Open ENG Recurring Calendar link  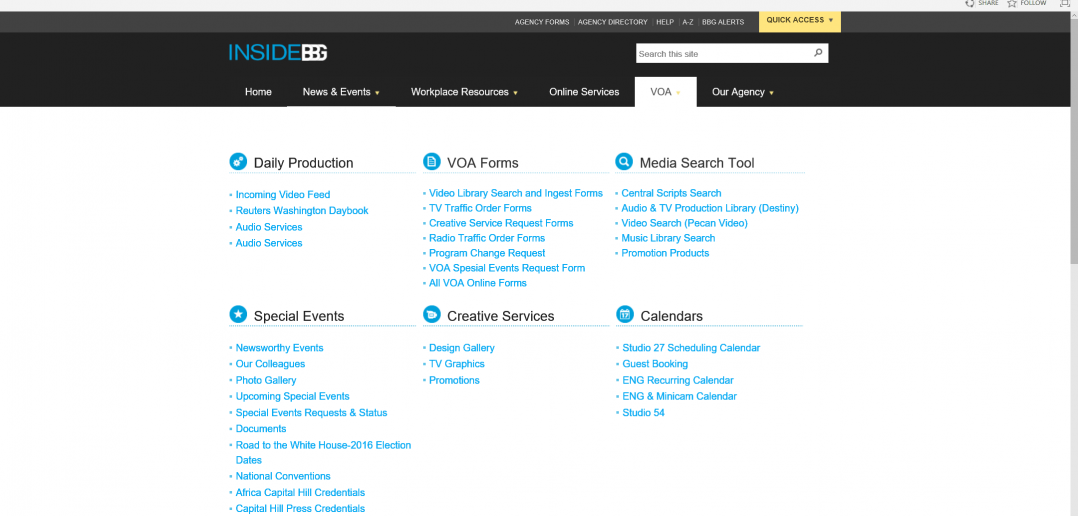[x=678, y=381]
